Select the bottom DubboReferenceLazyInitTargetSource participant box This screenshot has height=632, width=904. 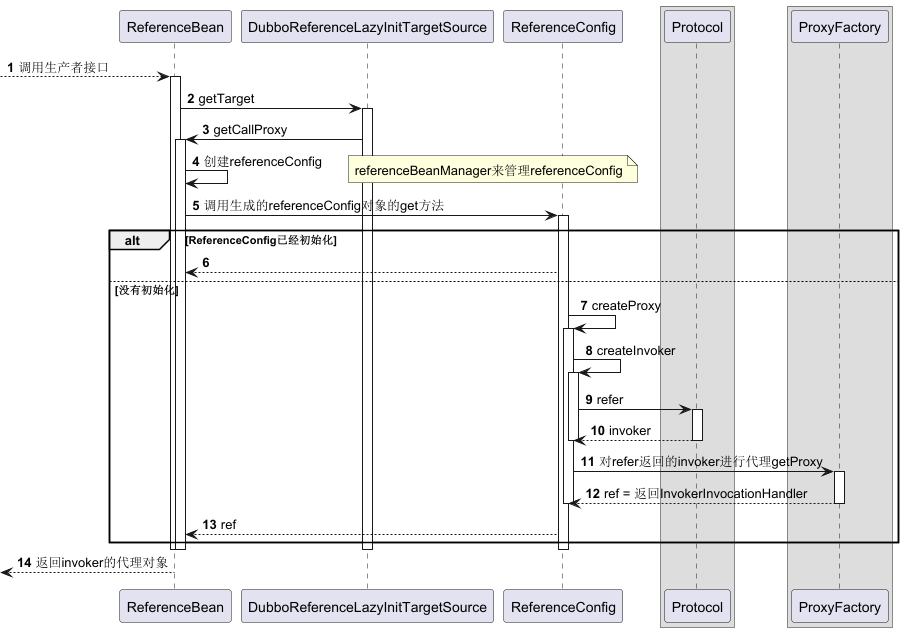[x=367, y=606]
